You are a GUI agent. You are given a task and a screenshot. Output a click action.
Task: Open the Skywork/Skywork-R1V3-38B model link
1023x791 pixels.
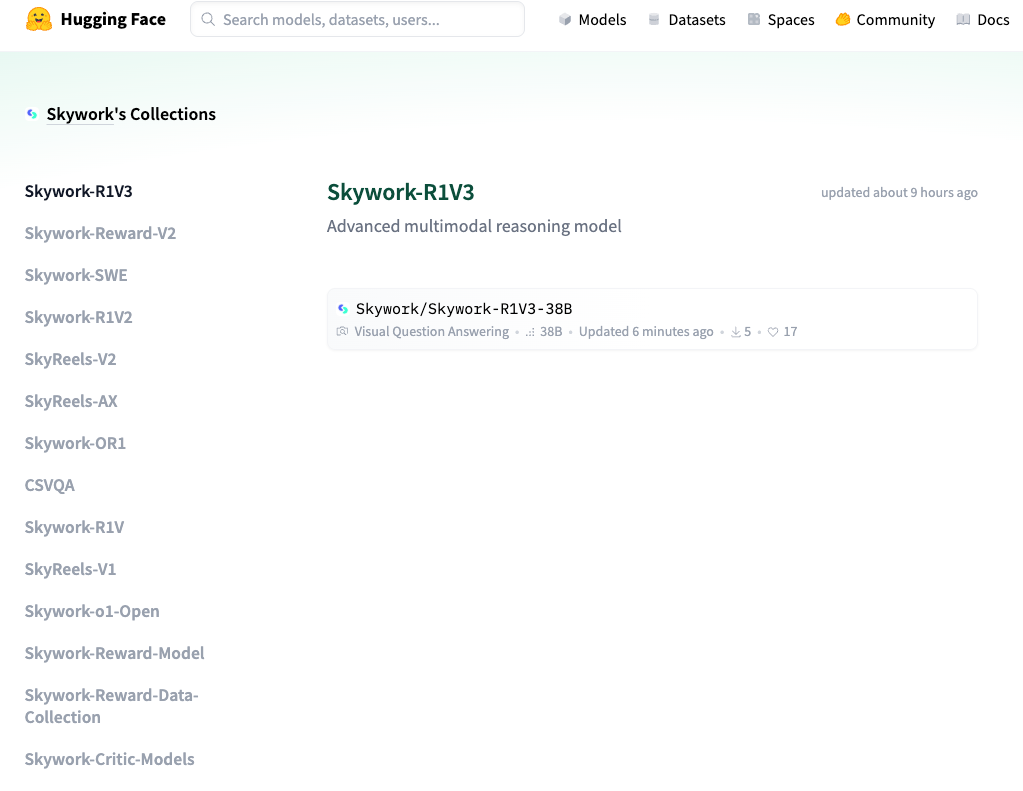[x=464, y=309]
